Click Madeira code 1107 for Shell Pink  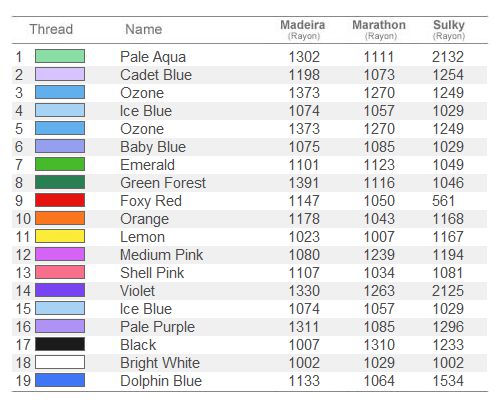pos(304,273)
